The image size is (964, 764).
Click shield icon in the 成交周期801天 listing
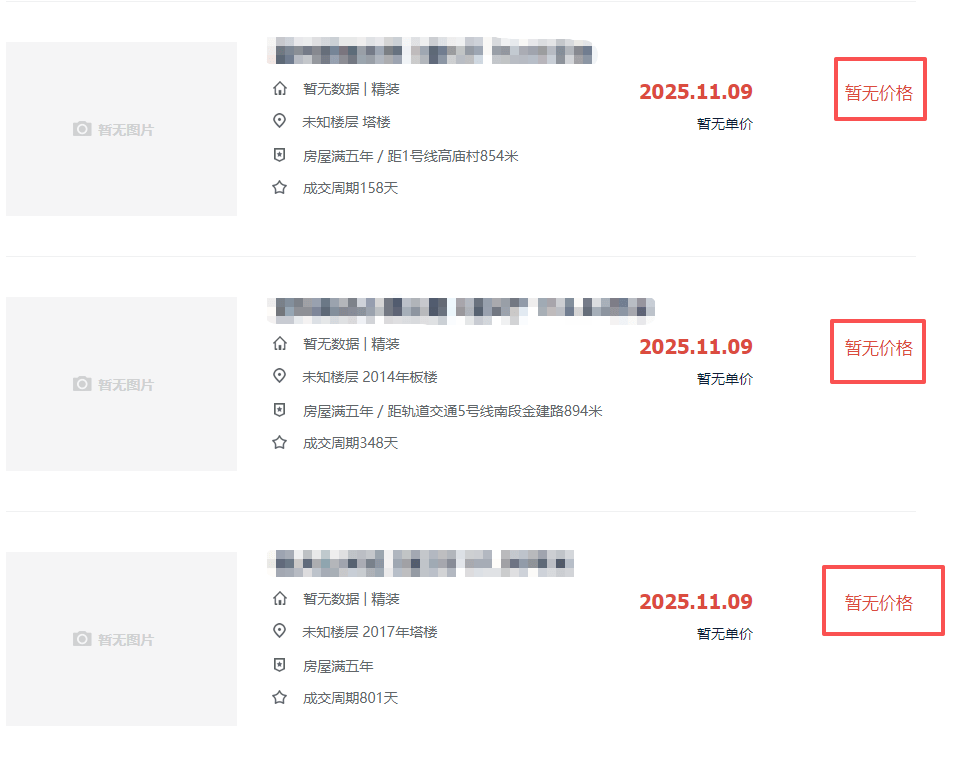280,665
